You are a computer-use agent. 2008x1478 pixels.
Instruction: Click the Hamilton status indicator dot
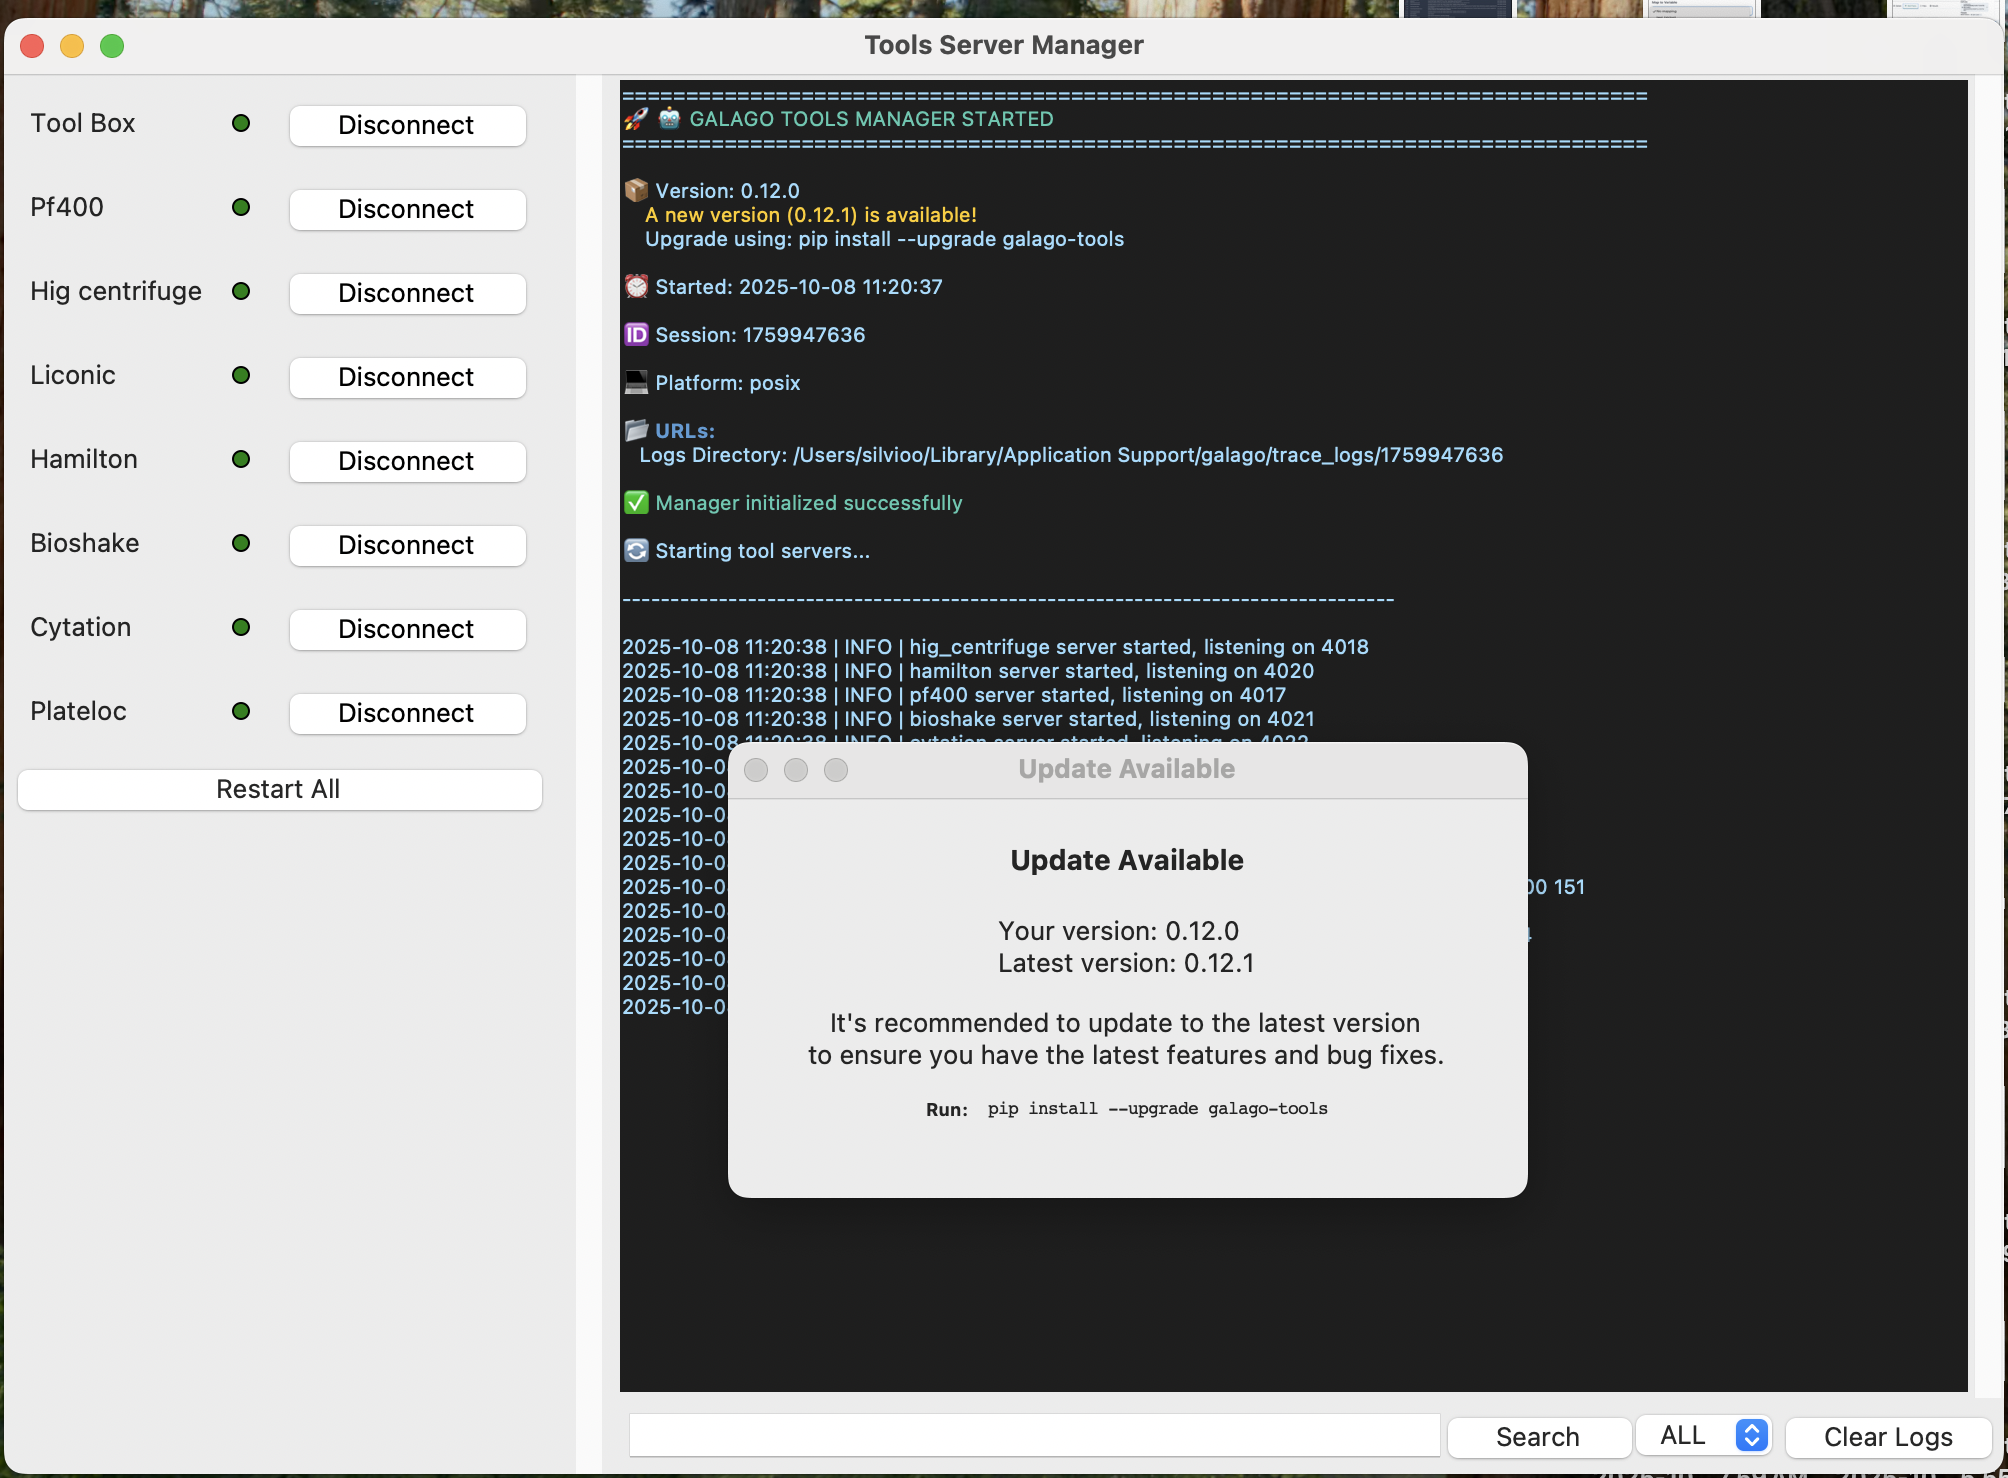coord(241,459)
